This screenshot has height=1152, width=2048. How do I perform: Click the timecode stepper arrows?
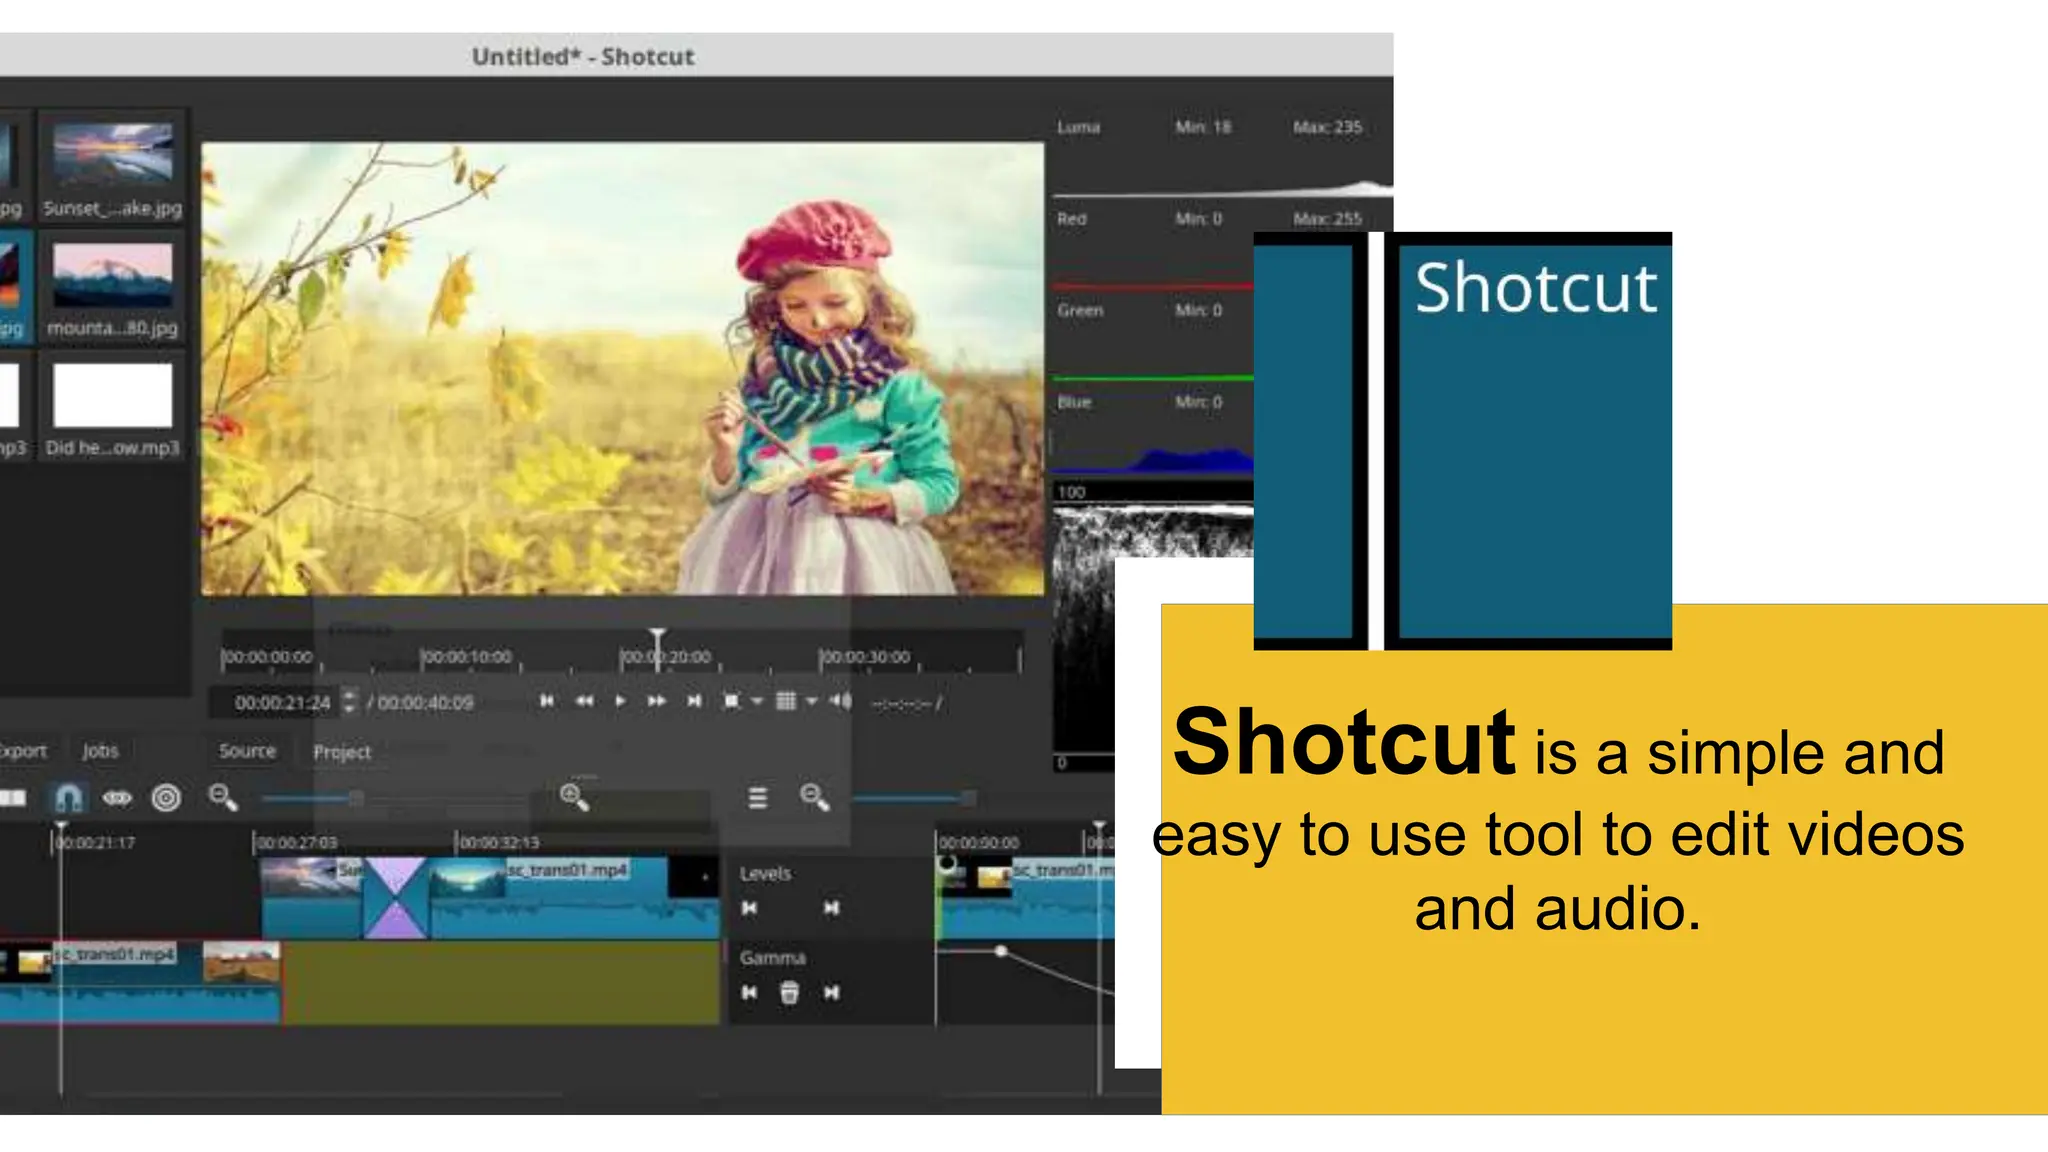[x=349, y=702]
